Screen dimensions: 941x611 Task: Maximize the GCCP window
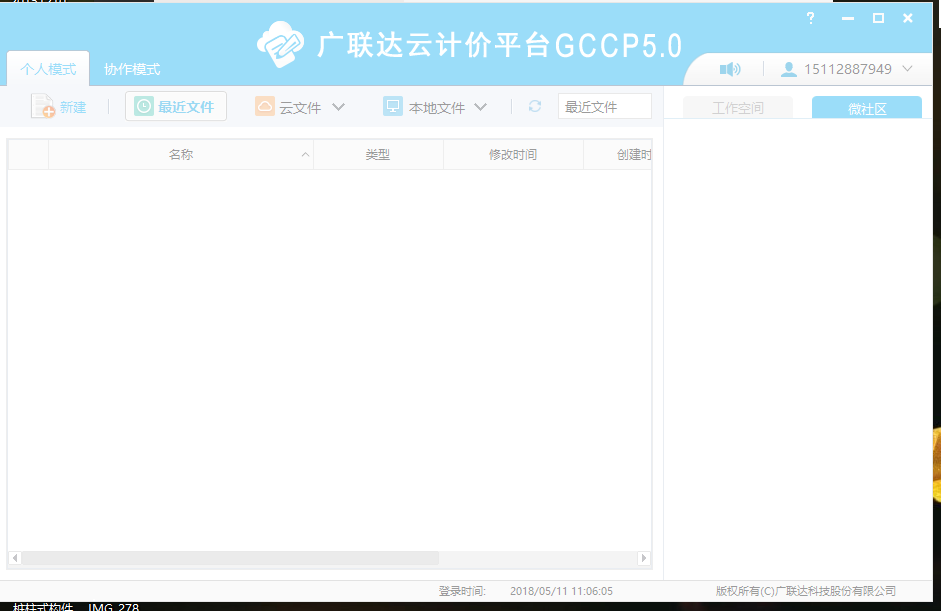click(878, 18)
